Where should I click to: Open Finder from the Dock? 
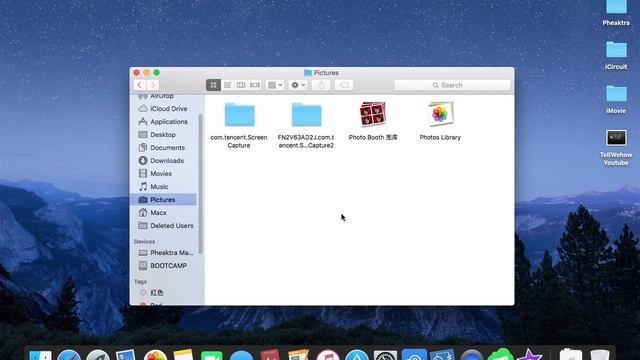[x=40, y=355]
